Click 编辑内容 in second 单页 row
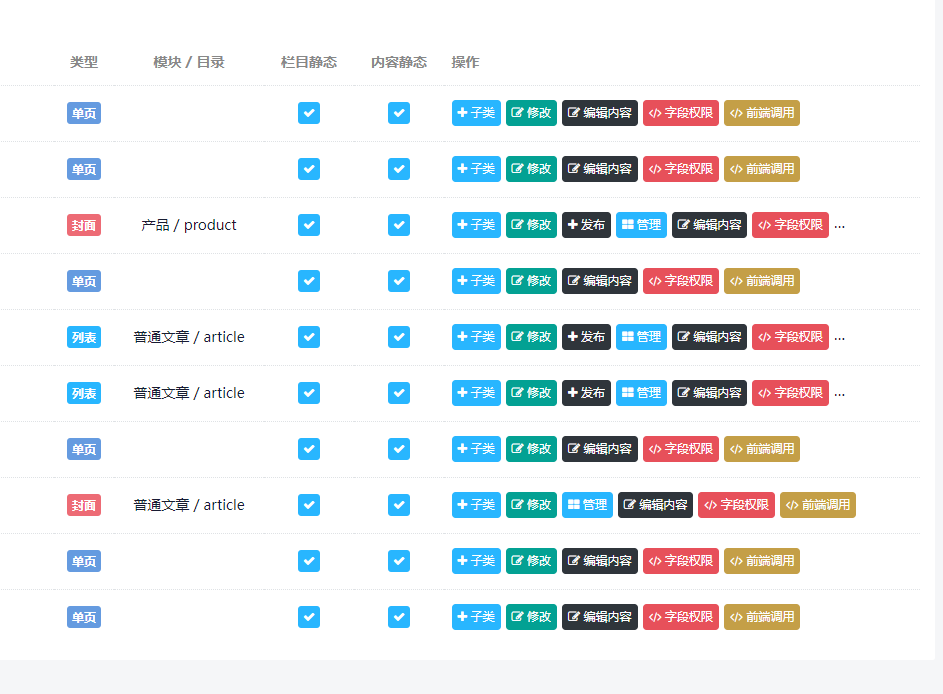943x694 pixels. pos(600,169)
